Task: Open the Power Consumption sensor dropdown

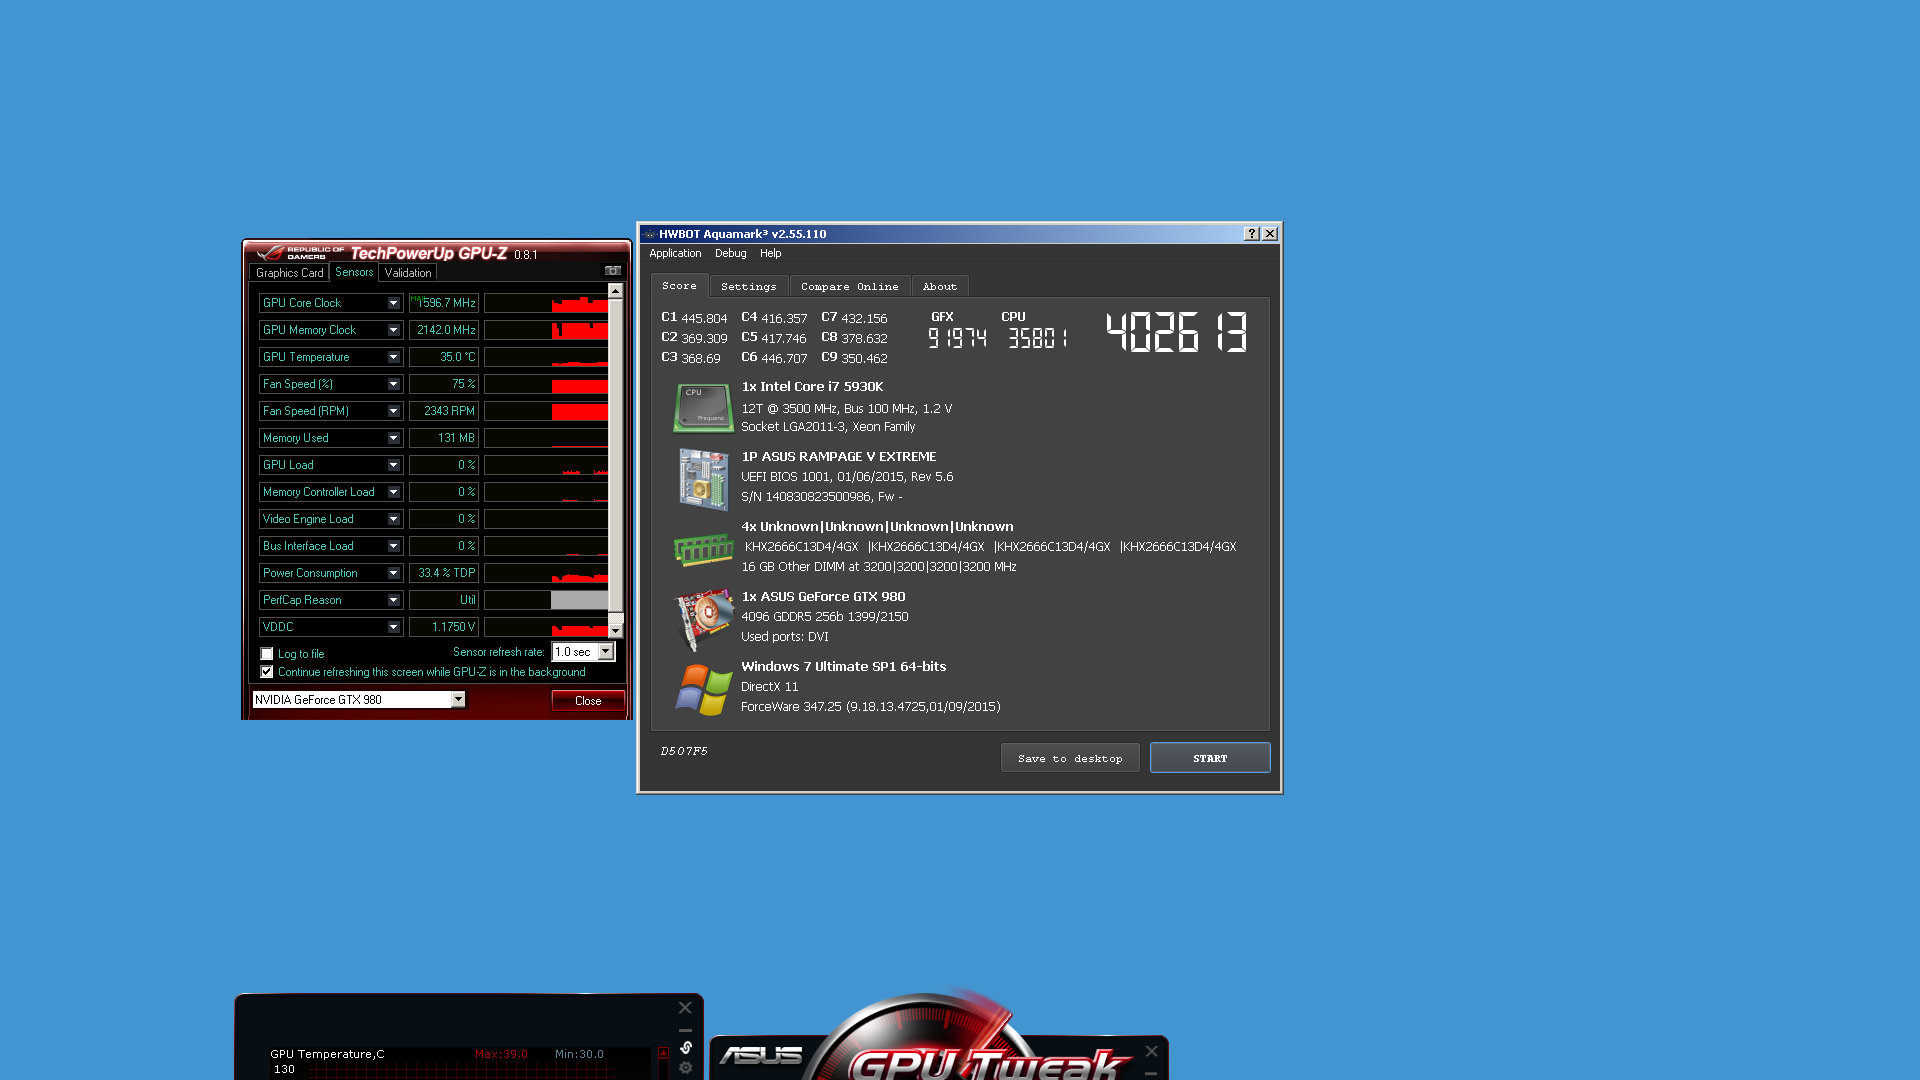Action: pos(393,573)
